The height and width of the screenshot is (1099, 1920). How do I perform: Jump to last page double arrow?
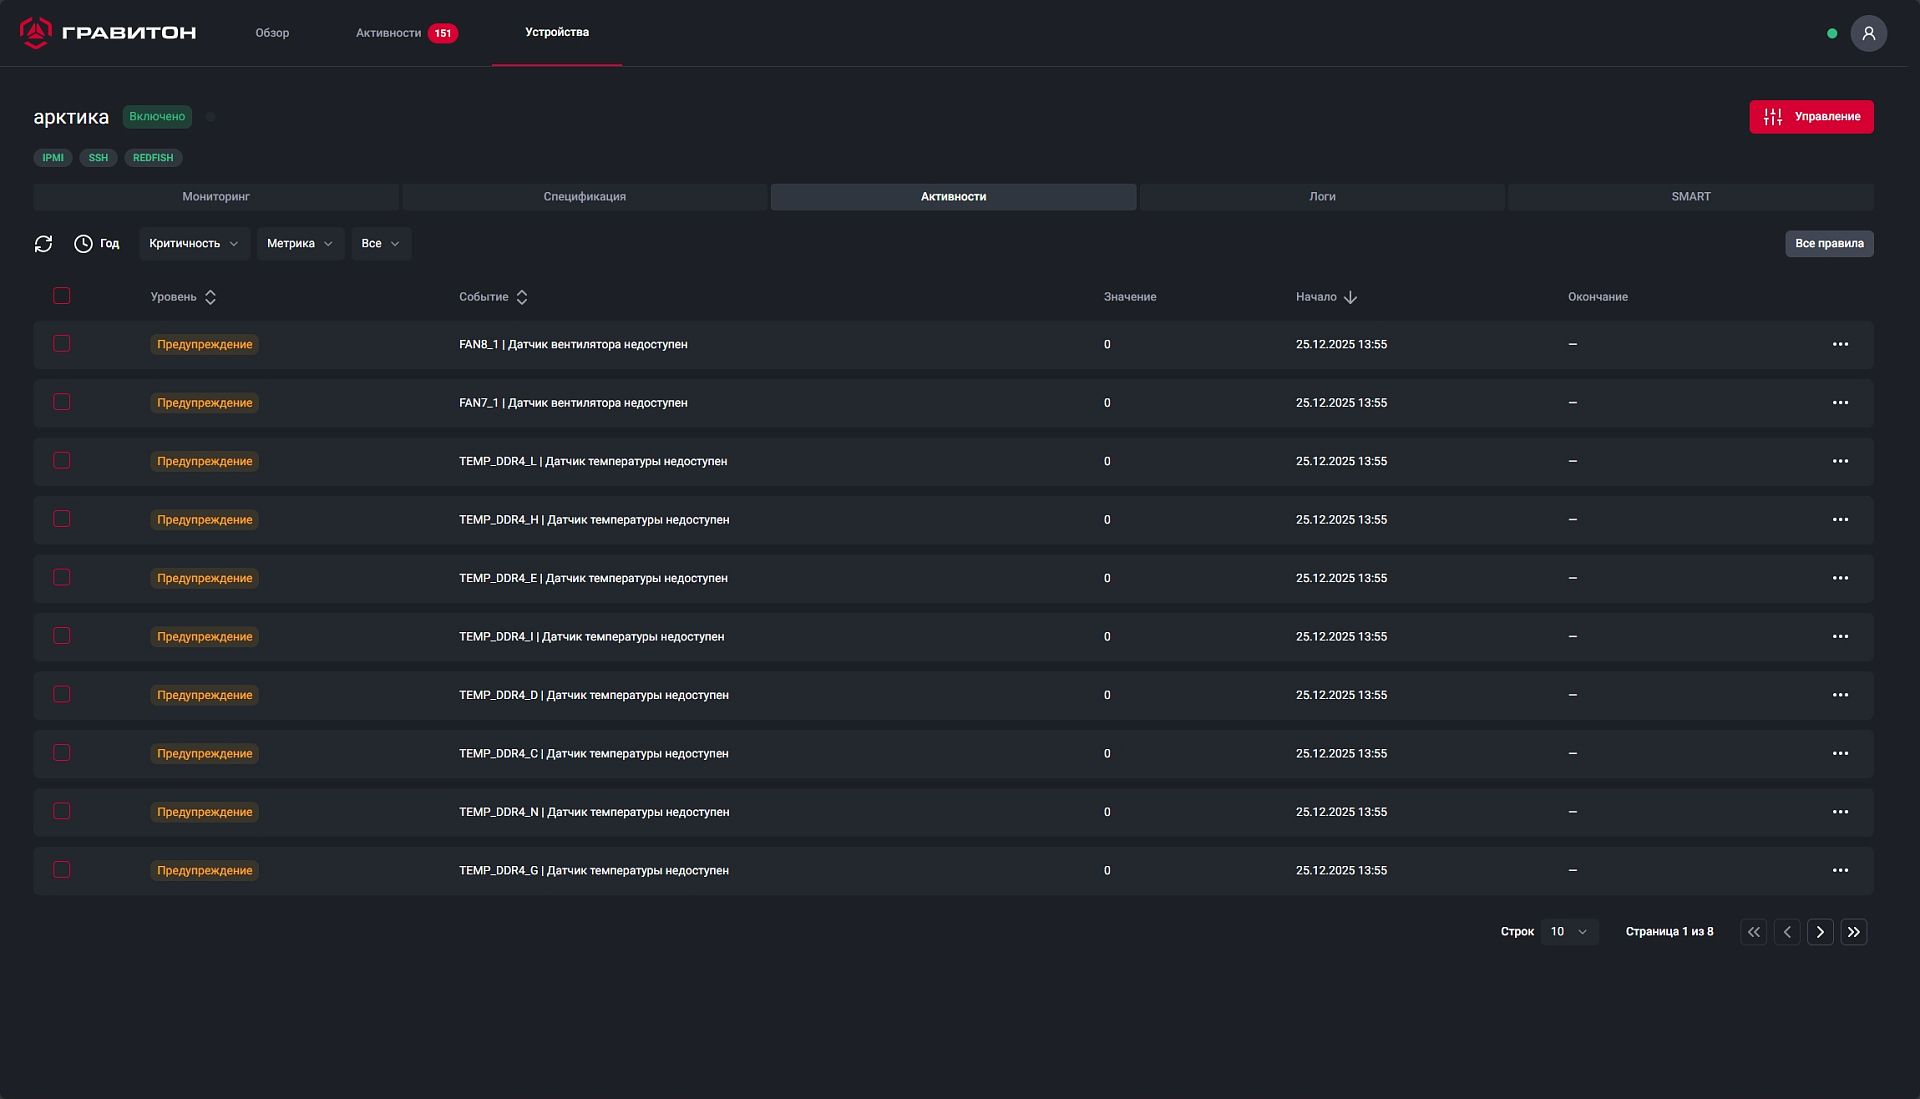point(1854,932)
